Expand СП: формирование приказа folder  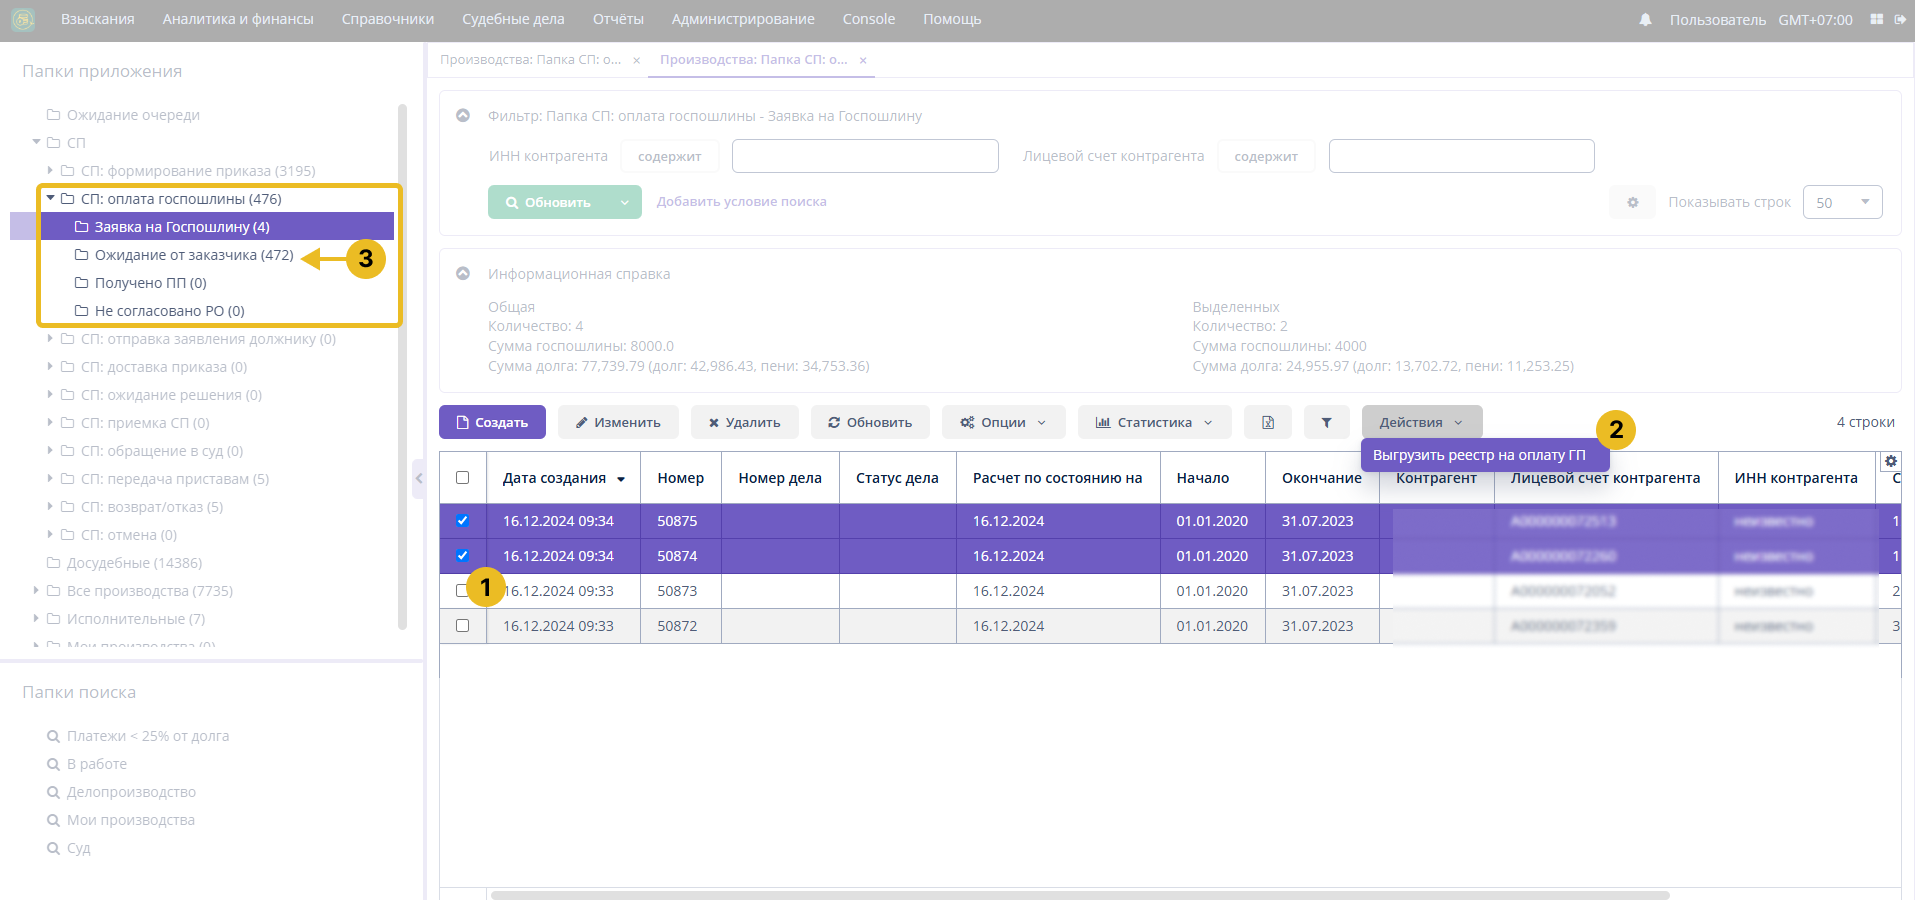click(x=50, y=171)
